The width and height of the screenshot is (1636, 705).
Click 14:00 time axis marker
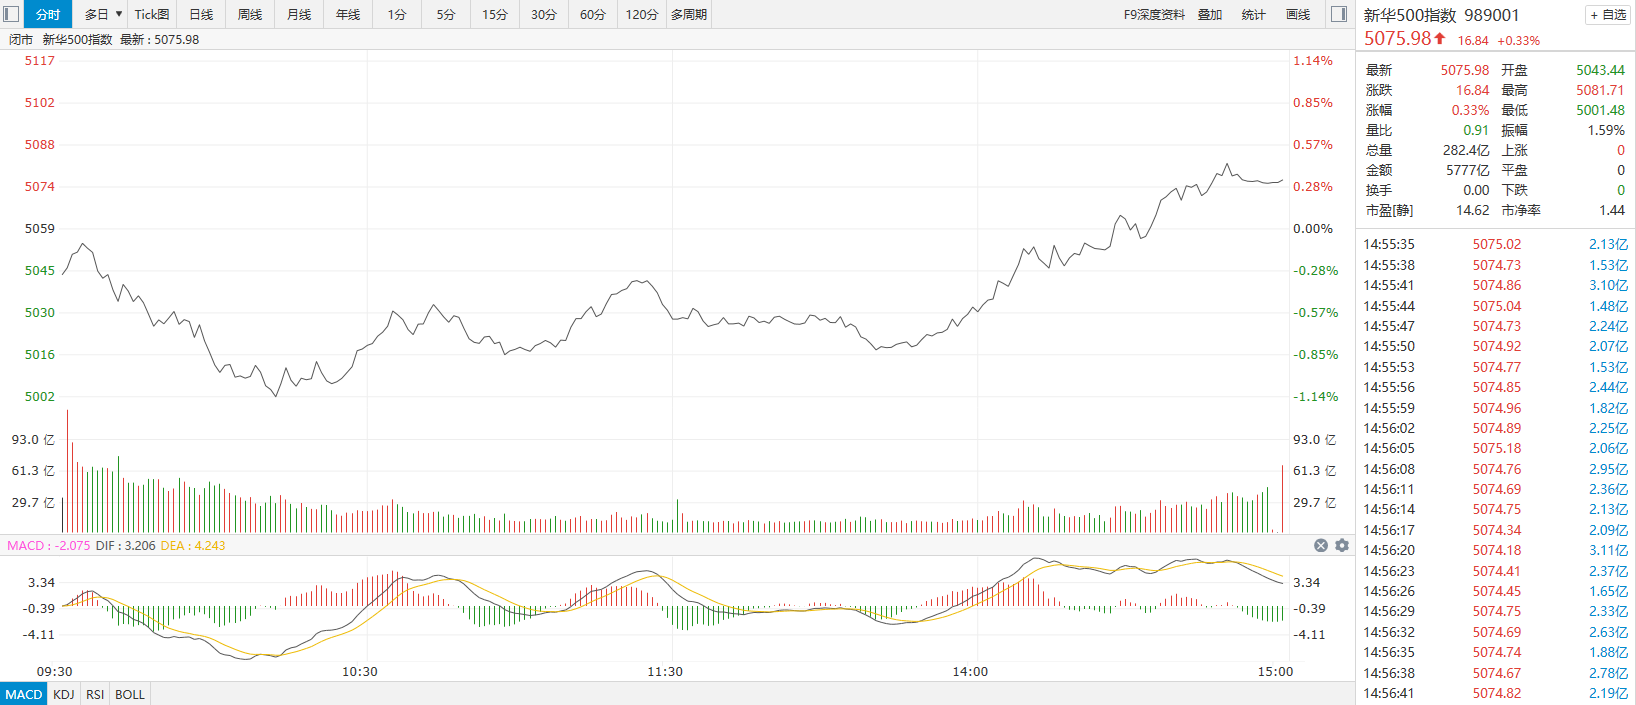970,671
